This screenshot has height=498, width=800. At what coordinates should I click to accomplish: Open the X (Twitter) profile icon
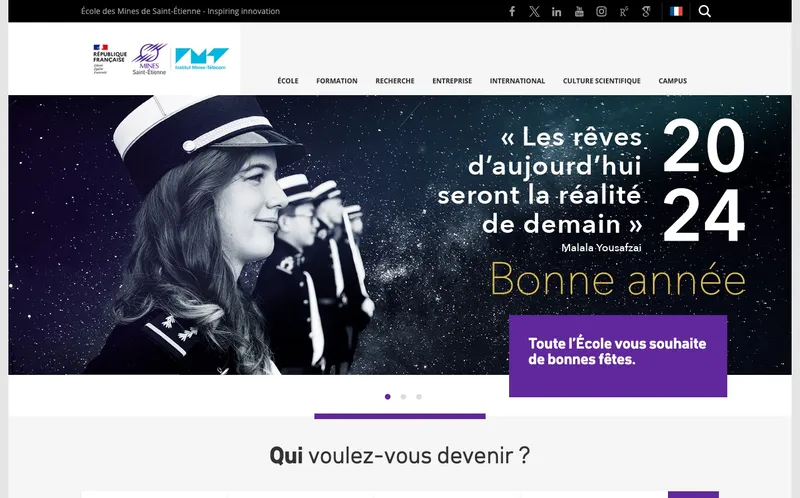[x=534, y=11]
